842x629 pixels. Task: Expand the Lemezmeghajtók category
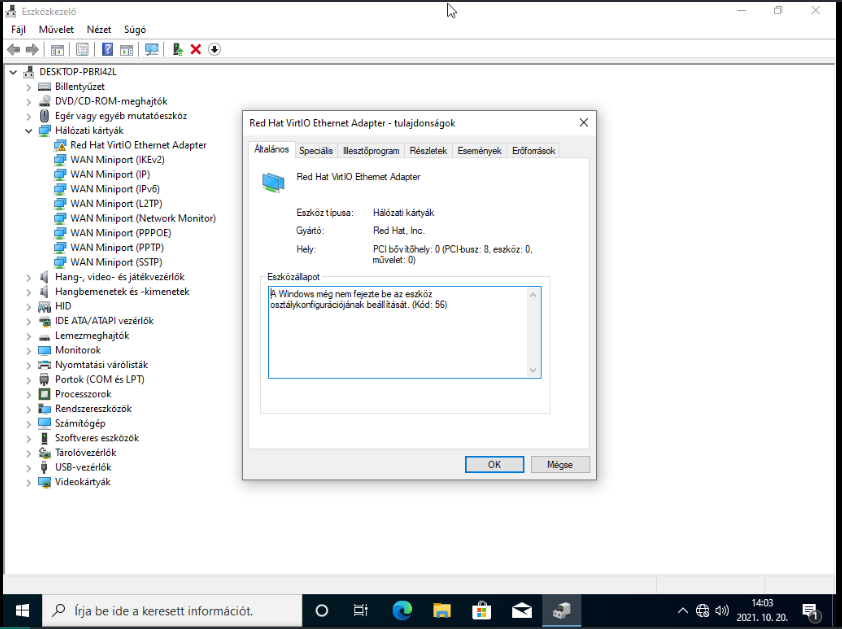coord(29,336)
